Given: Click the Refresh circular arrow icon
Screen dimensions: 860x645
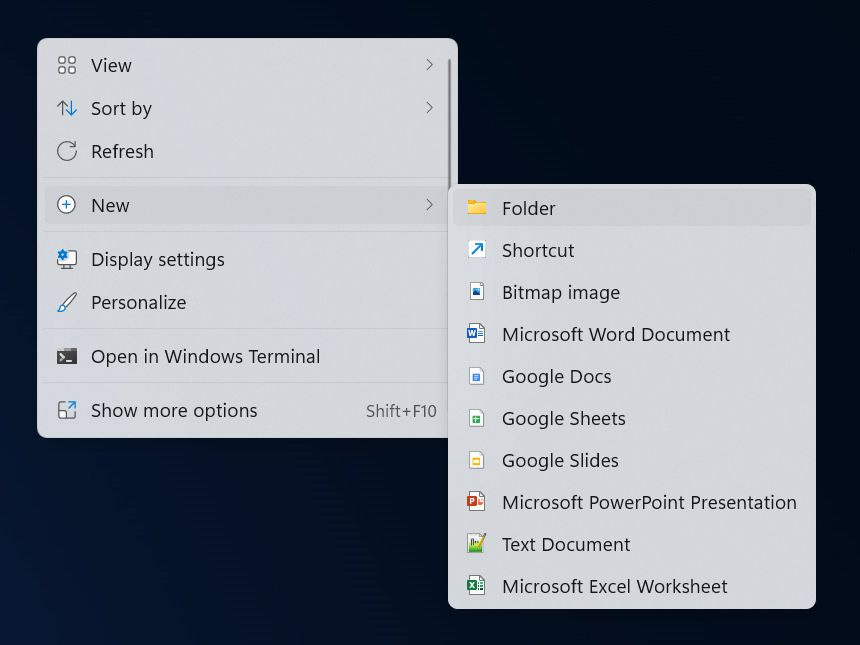Looking at the screenshot, I should pyautogui.click(x=67, y=151).
